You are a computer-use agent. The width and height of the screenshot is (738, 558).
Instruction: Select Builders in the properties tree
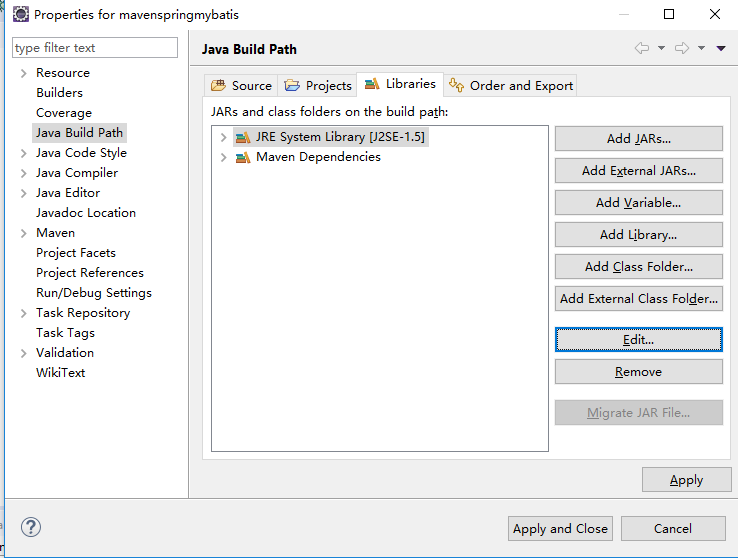pyautogui.click(x=59, y=93)
